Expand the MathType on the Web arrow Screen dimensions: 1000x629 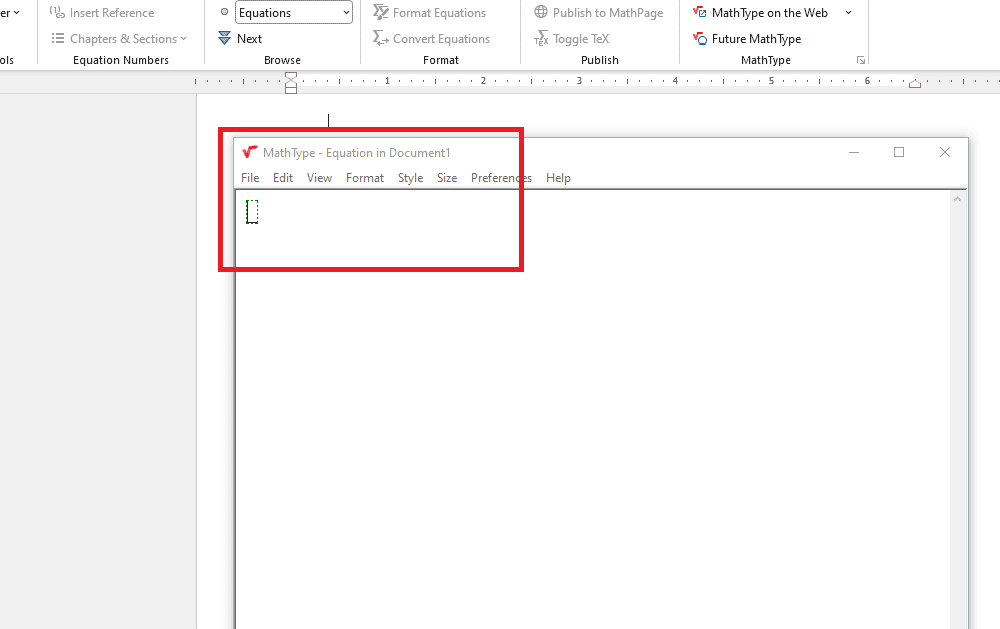click(848, 12)
